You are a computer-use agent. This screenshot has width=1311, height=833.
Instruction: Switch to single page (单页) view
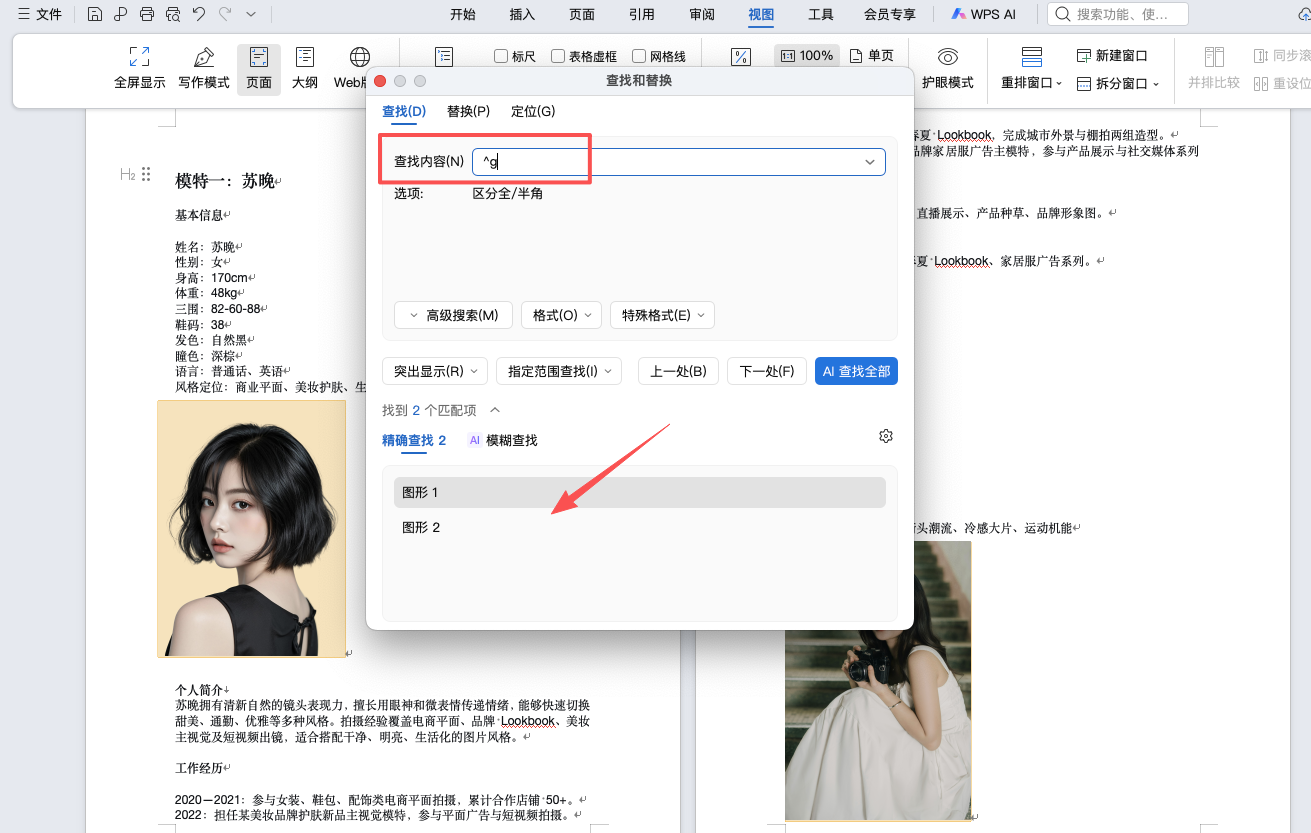click(x=872, y=56)
